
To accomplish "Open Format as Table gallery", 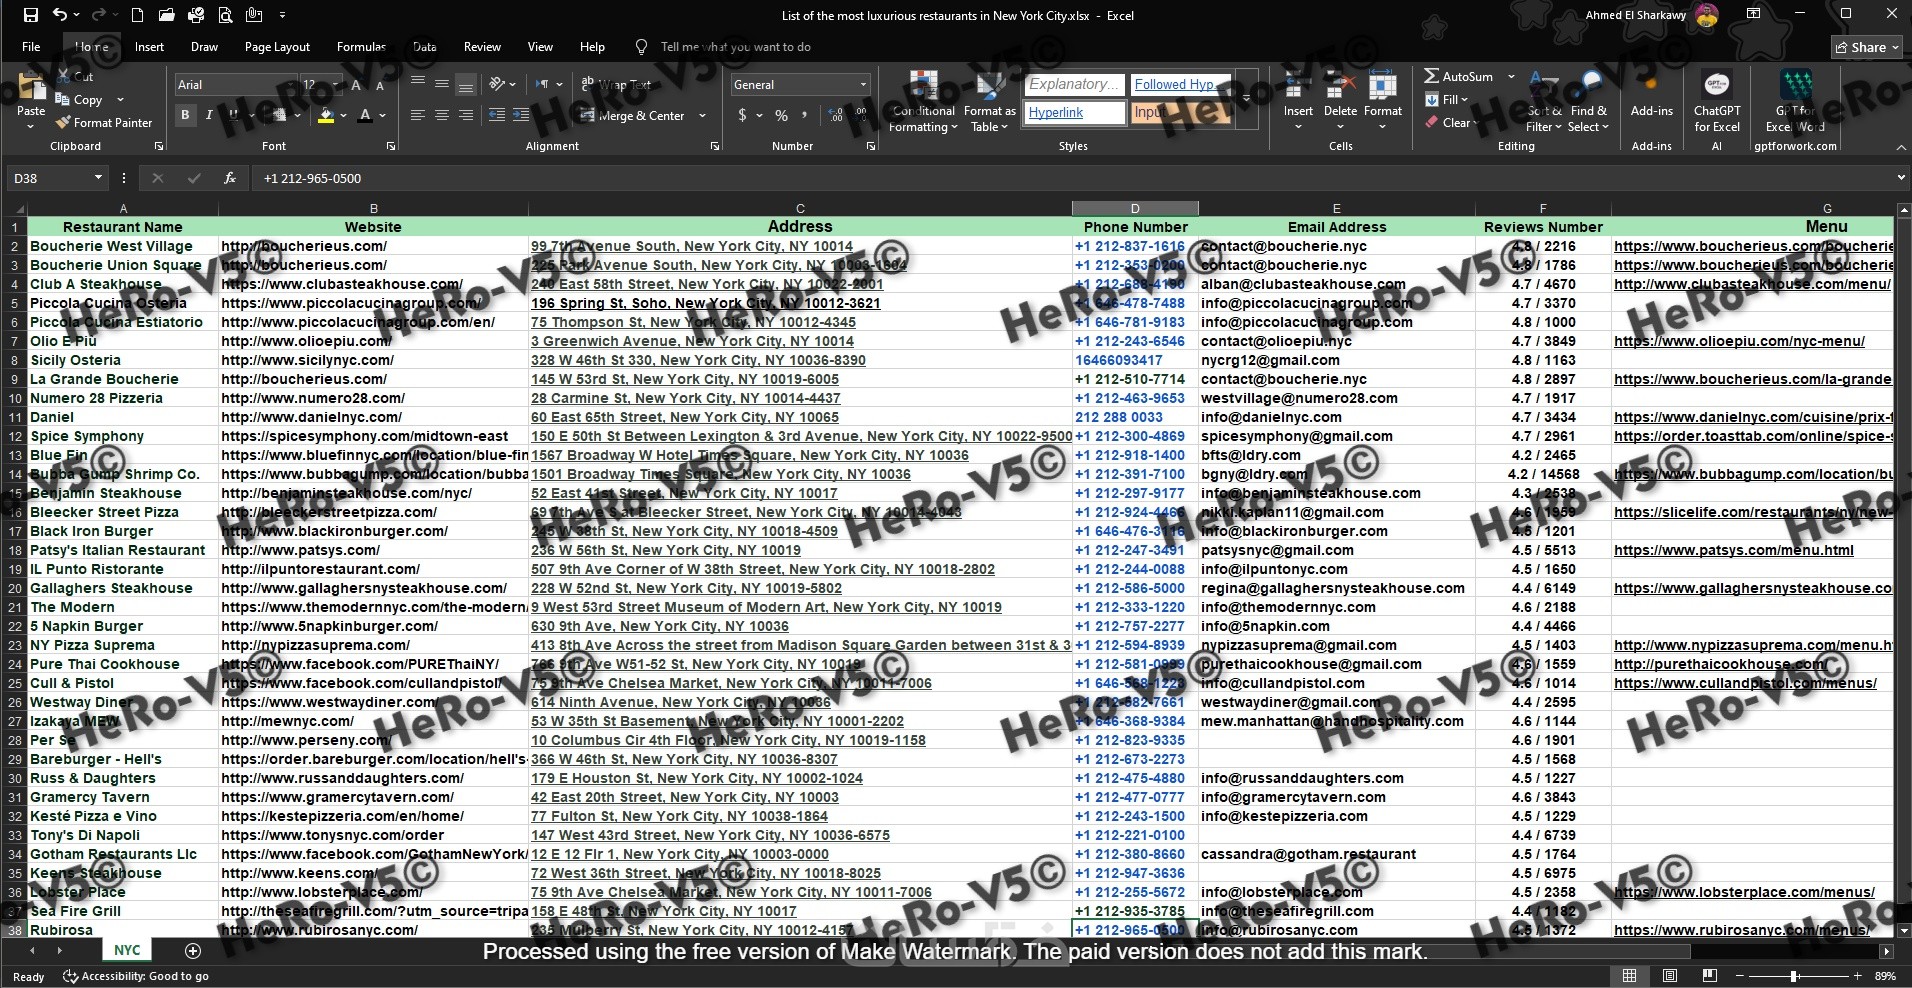I will (x=989, y=102).
